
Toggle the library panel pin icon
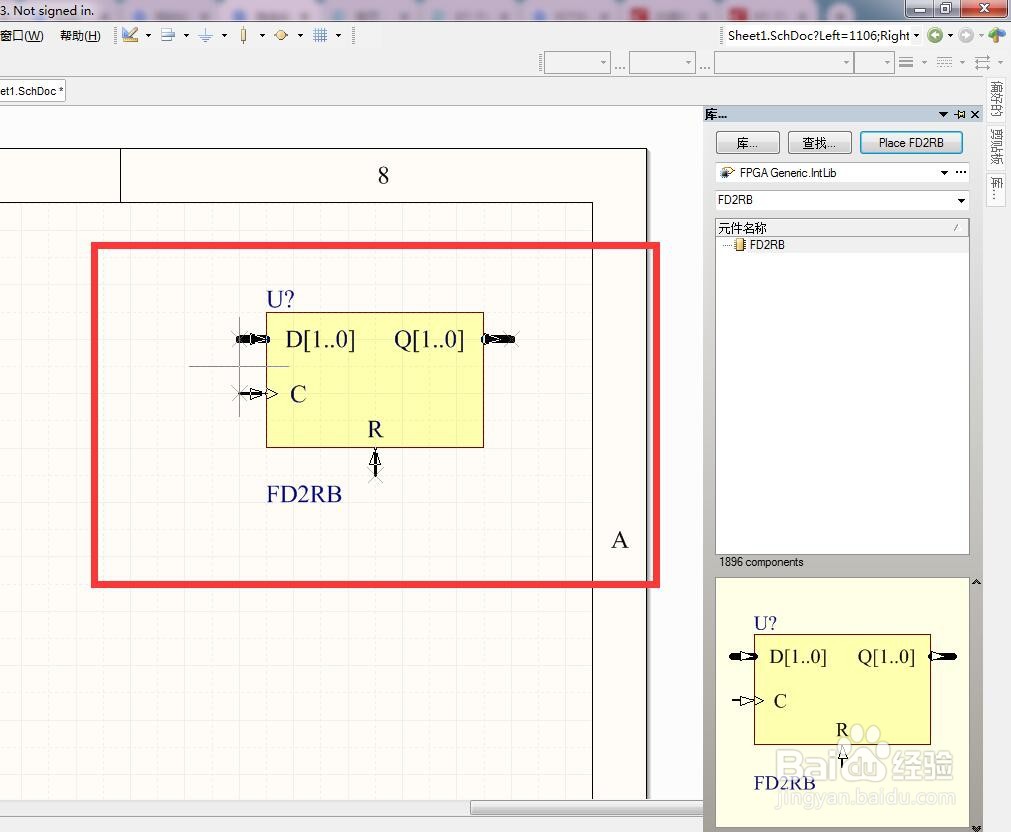click(960, 114)
